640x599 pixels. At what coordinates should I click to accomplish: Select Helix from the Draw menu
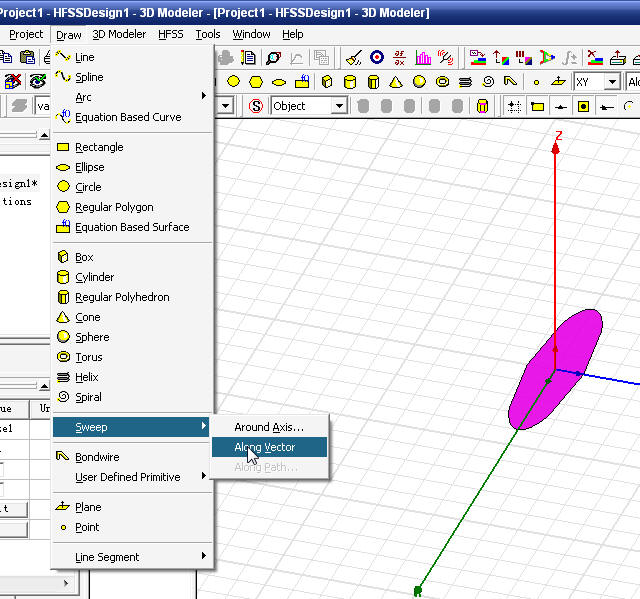(133, 377)
